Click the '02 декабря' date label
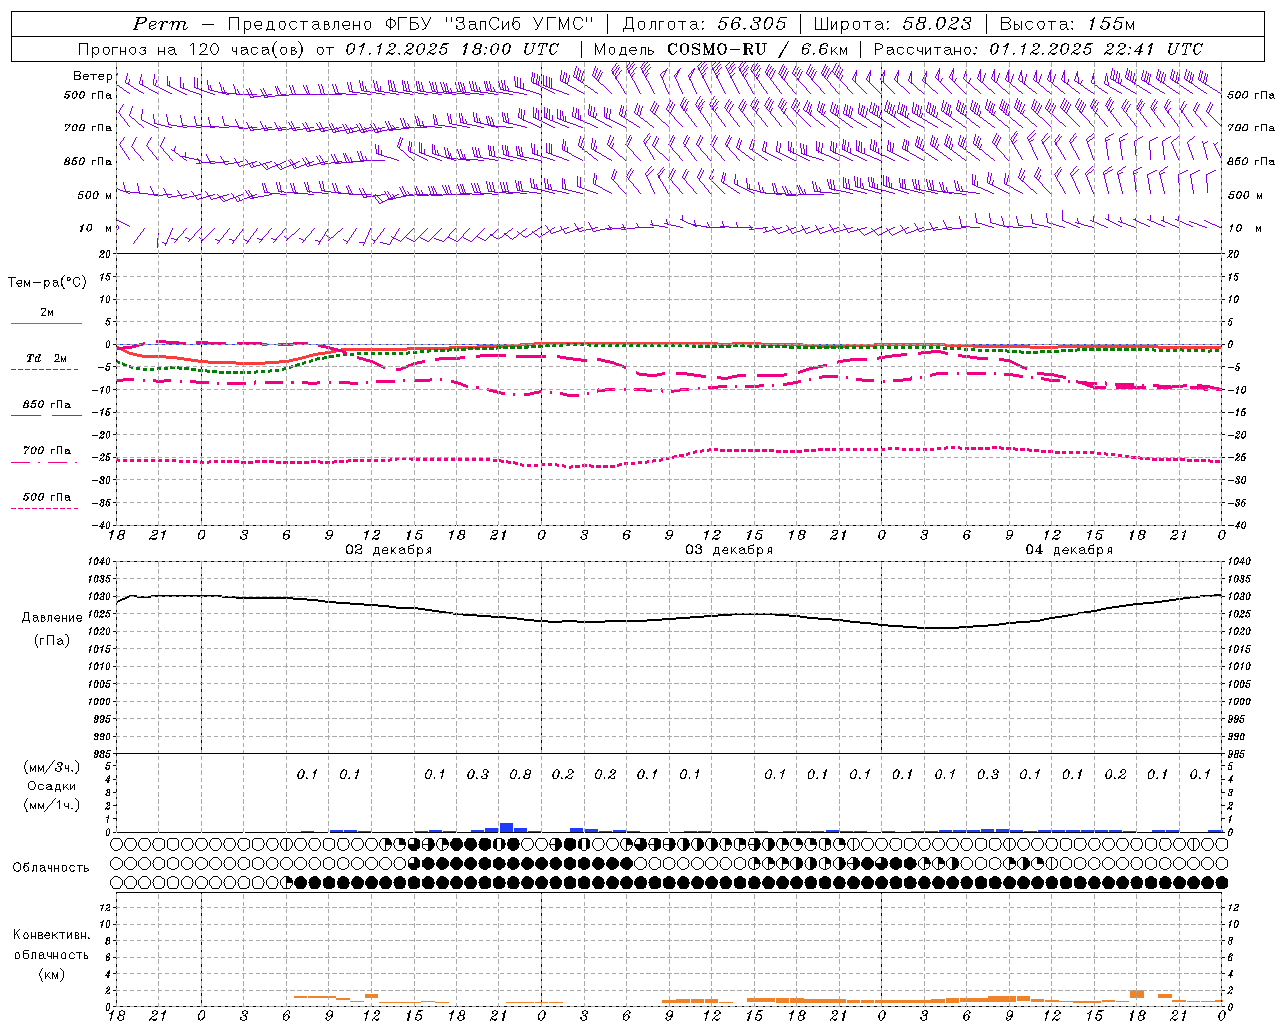The width and height of the screenshot is (1280, 1024). (x=388, y=550)
